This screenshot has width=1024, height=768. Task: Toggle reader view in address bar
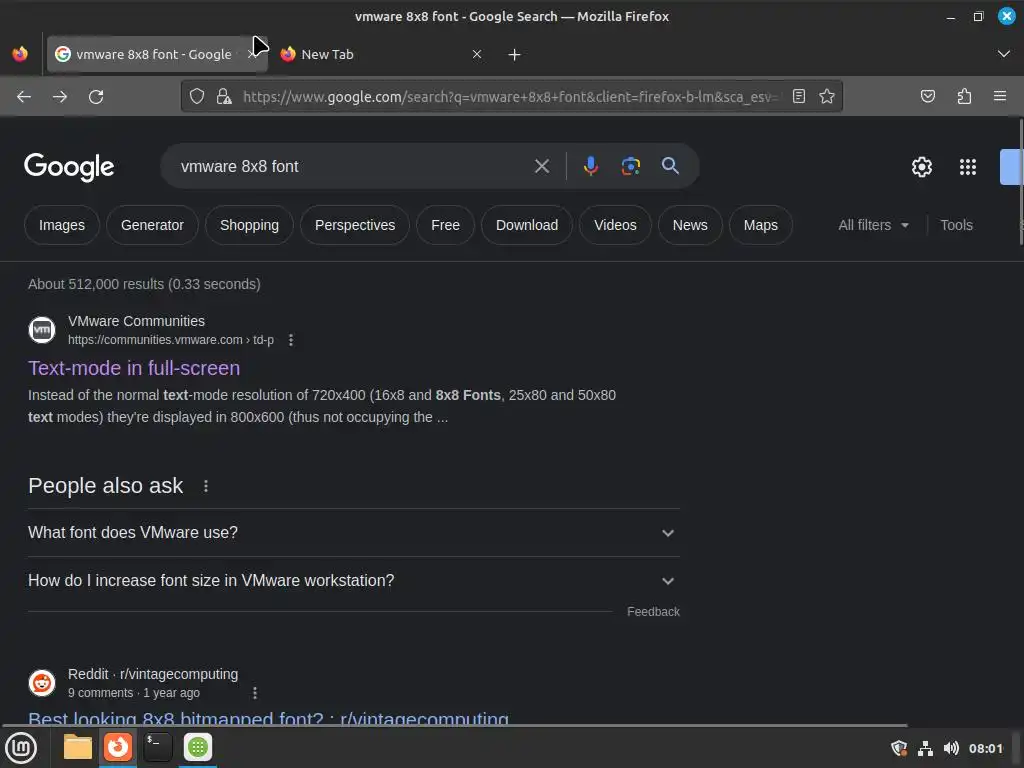coord(799,97)
